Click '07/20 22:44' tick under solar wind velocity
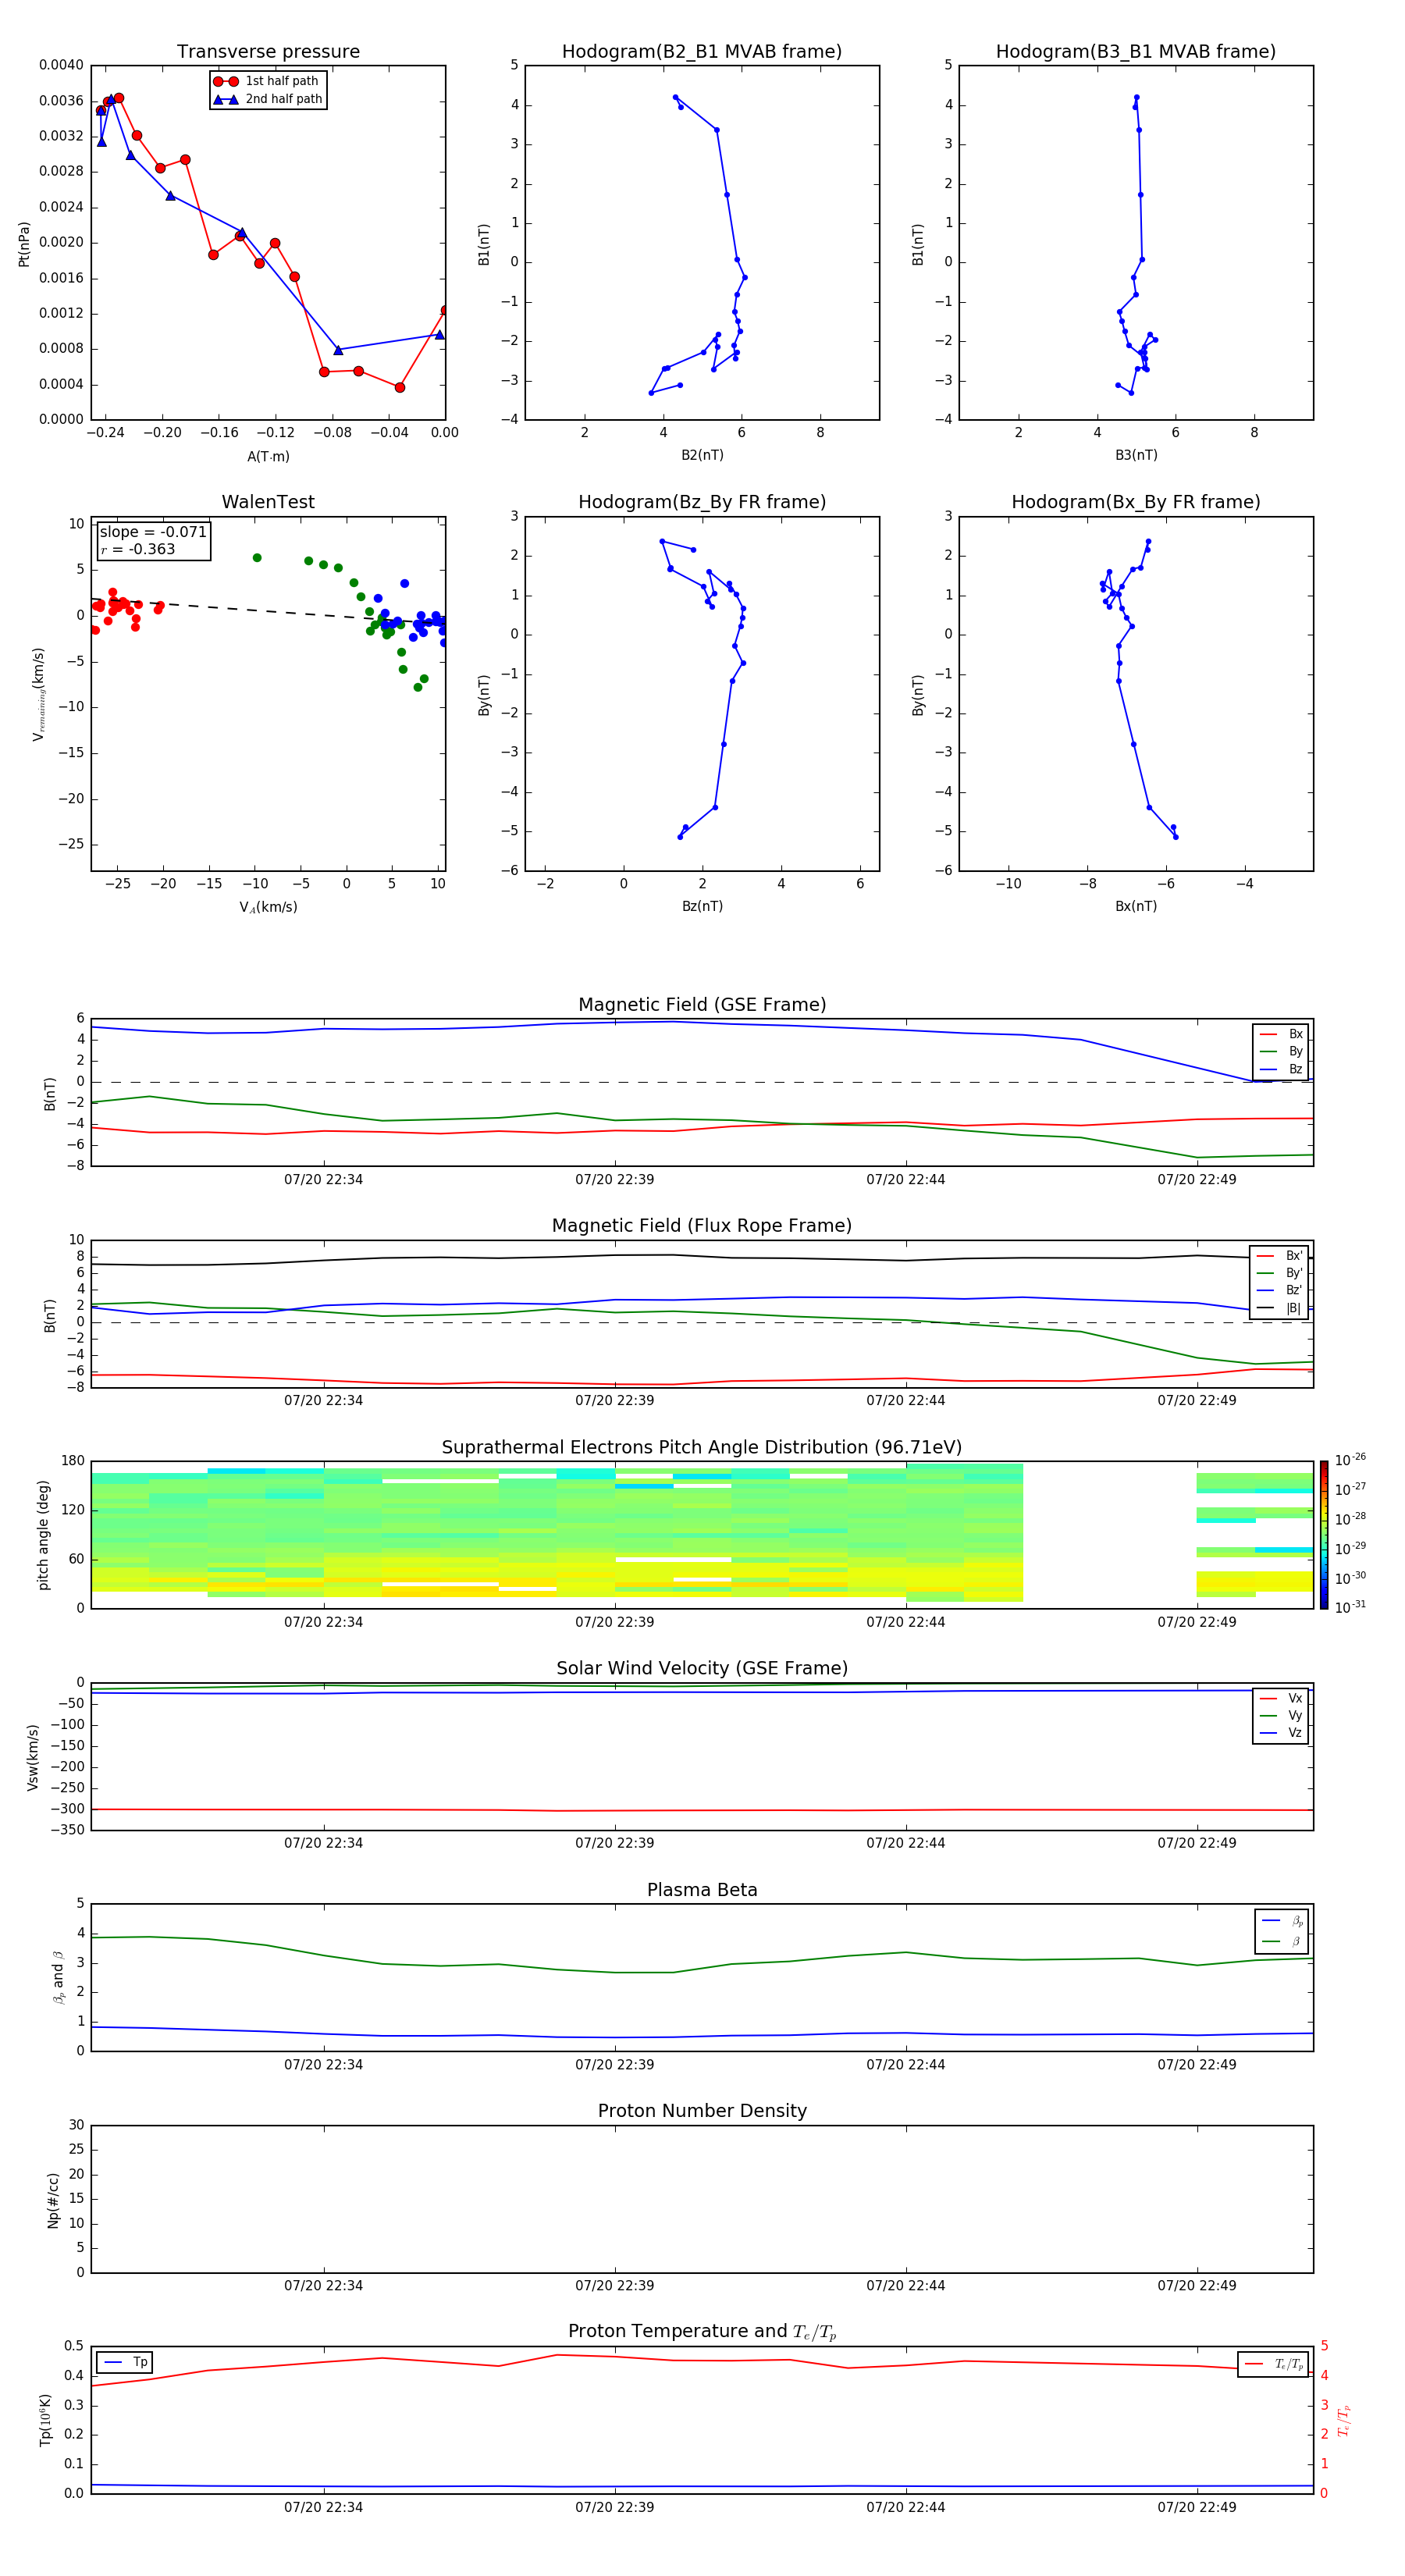The image size is (1405, 2576). click(906, 1843)
